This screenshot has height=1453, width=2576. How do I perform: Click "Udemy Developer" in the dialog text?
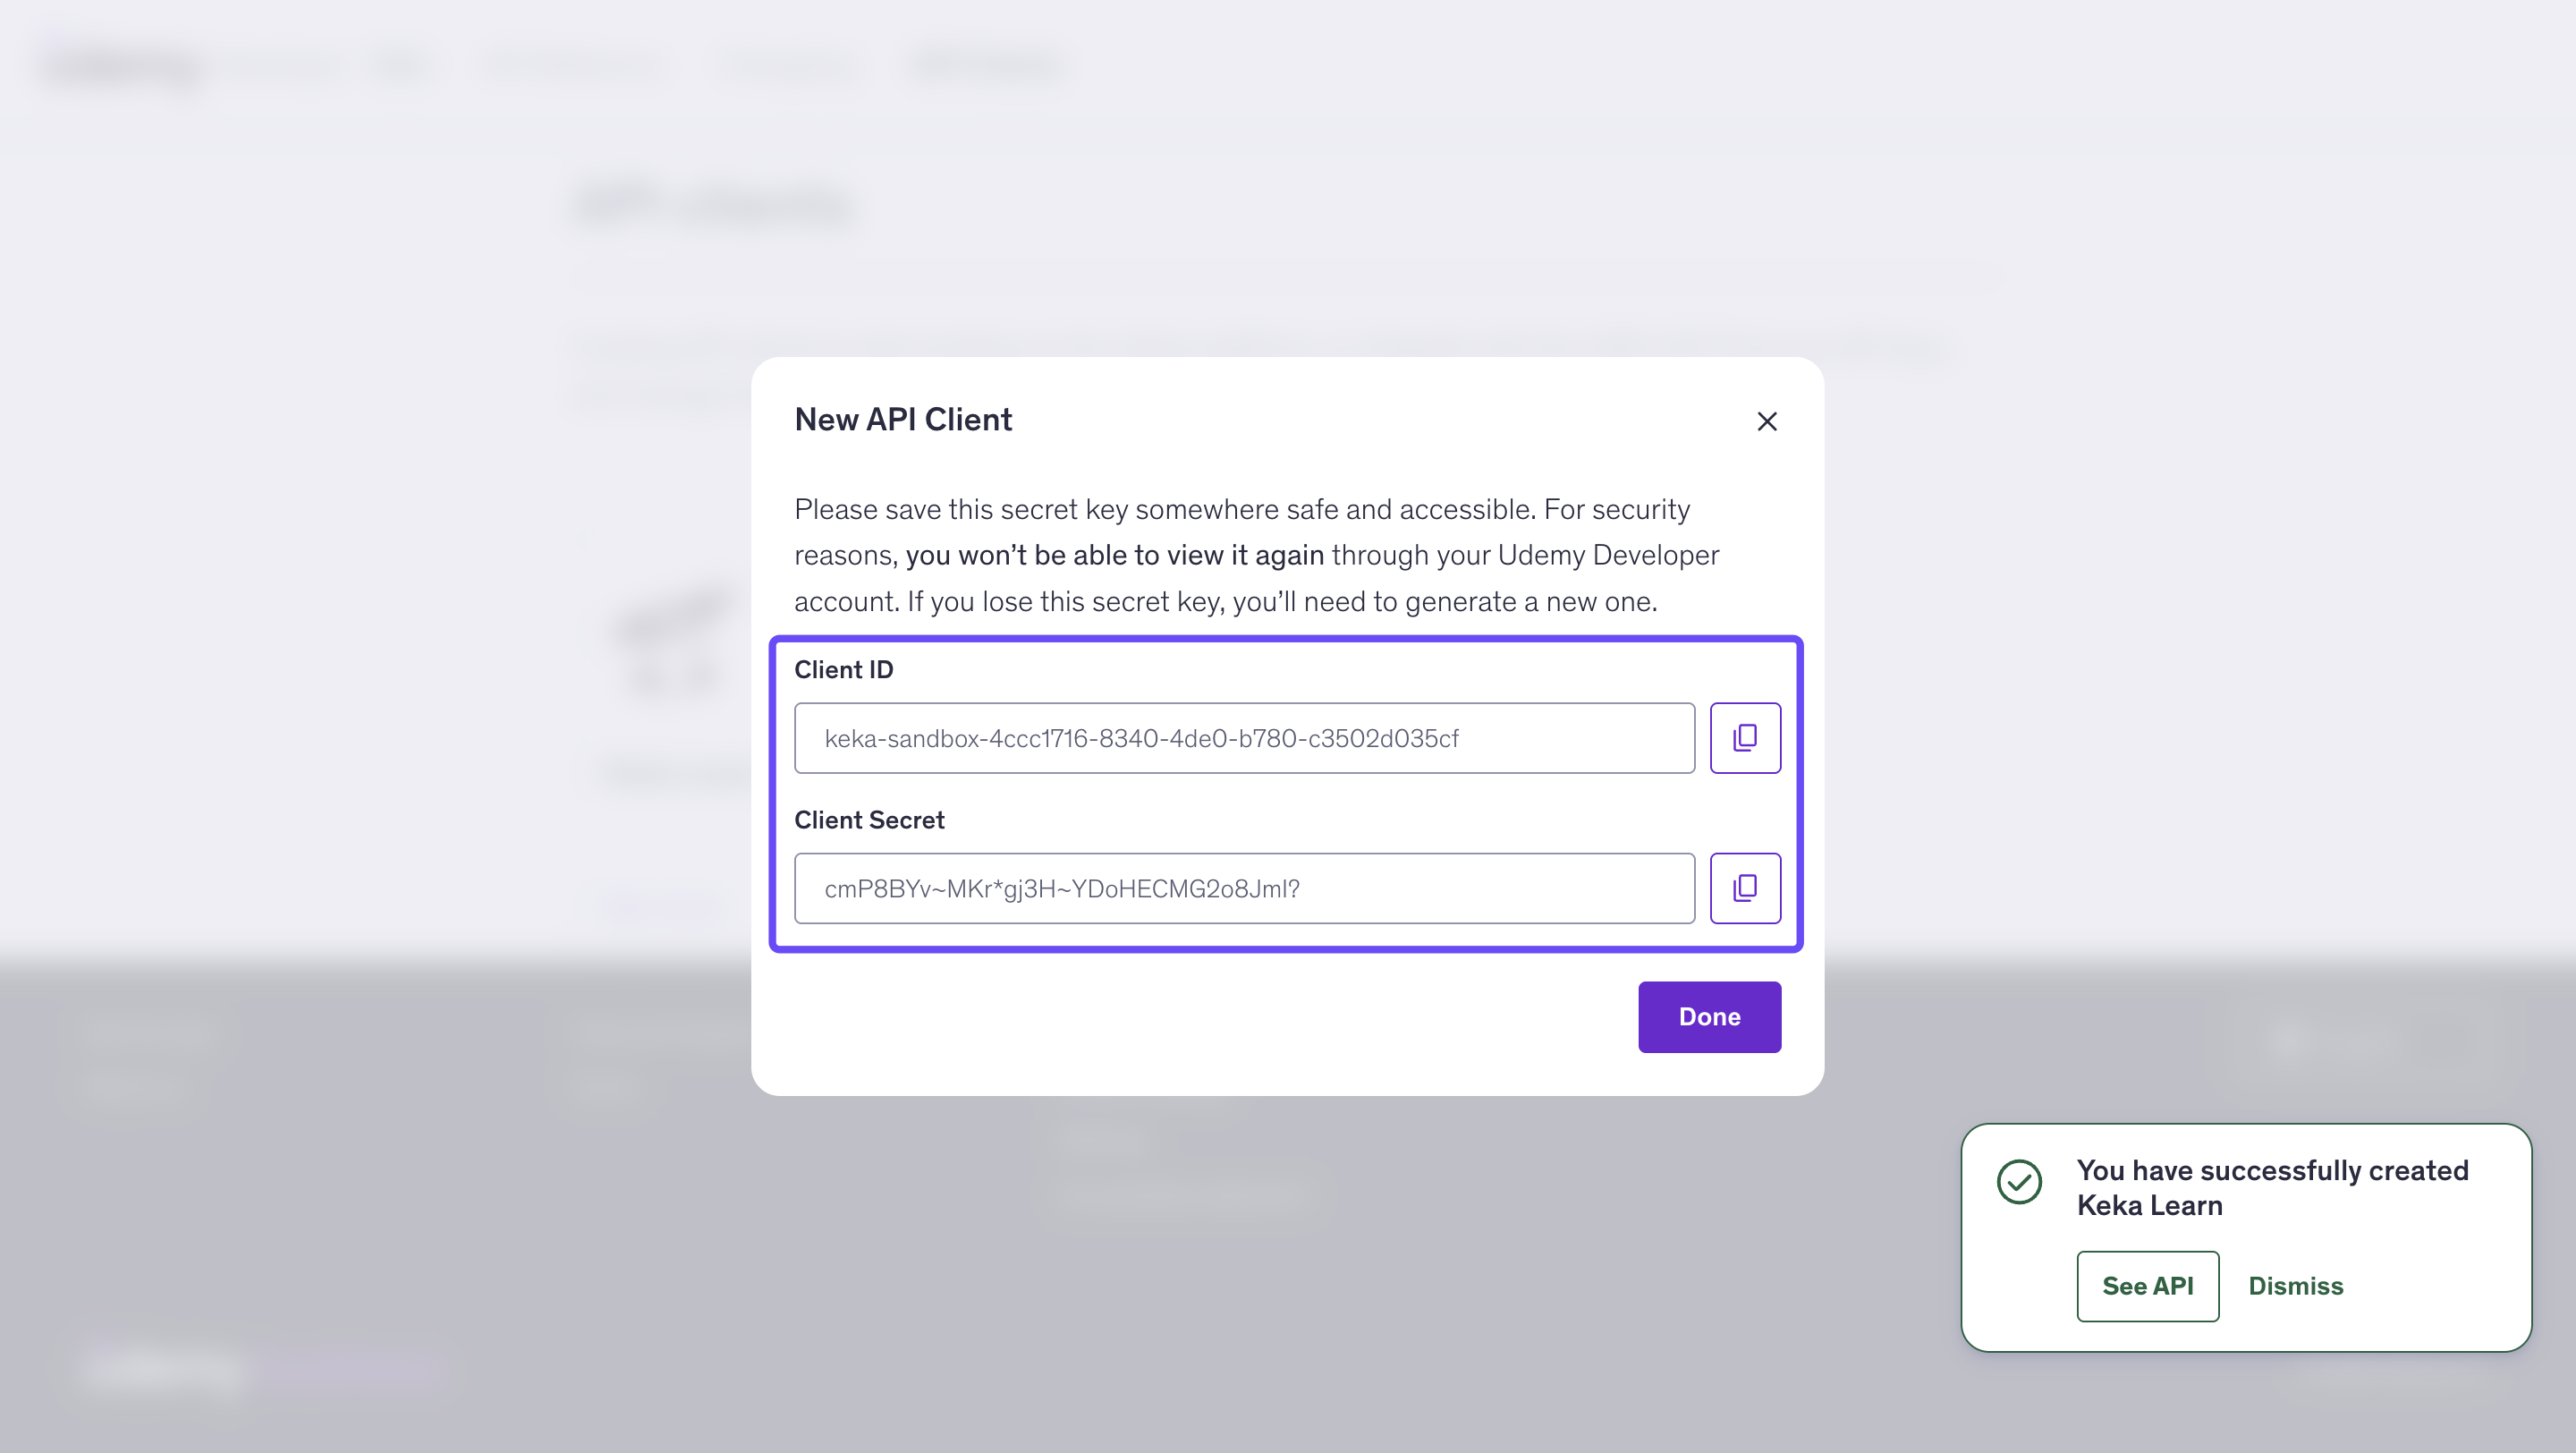coord(1608,555)
